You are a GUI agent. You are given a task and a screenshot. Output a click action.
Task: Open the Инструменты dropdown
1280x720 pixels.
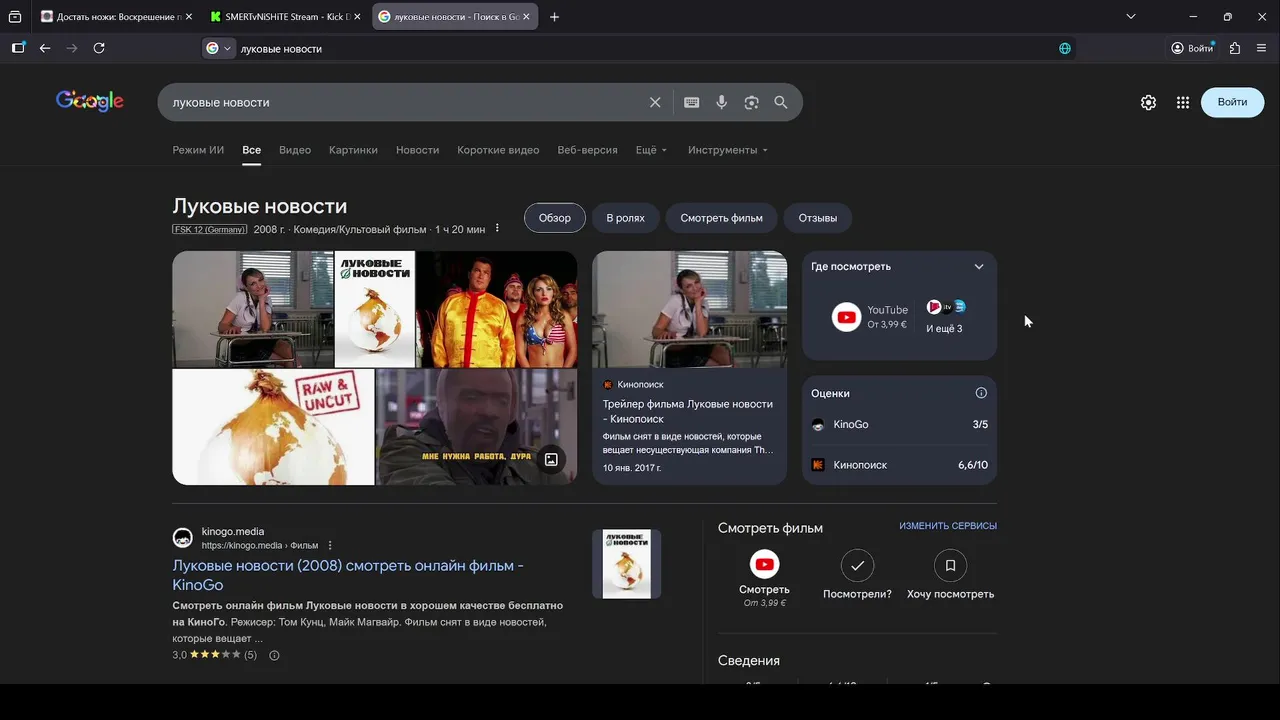(x=728, y=150)
